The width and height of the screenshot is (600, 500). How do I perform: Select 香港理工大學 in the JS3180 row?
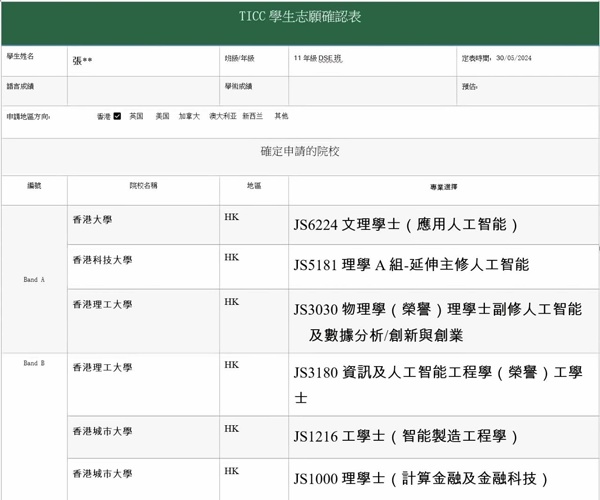(x=102, y=368)
